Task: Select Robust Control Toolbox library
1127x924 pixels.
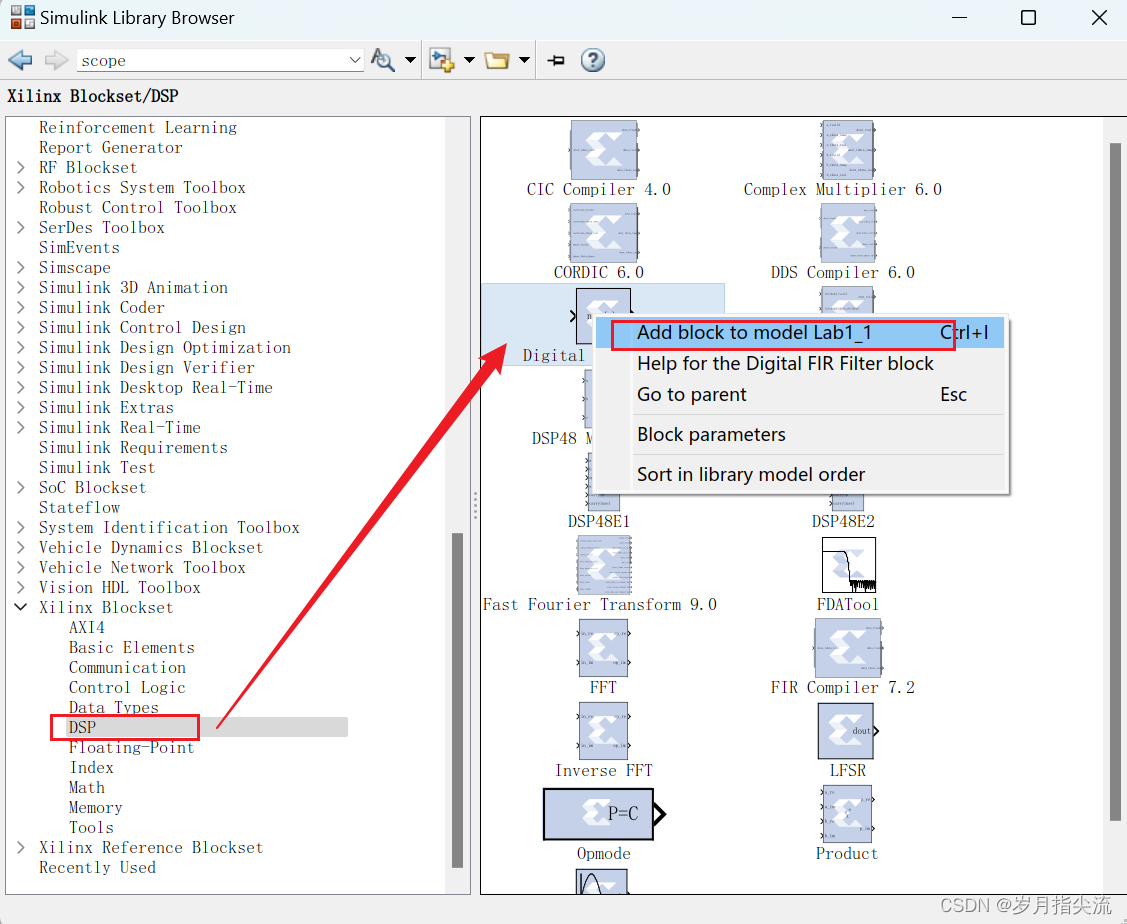Action: (x=137, y=207)
